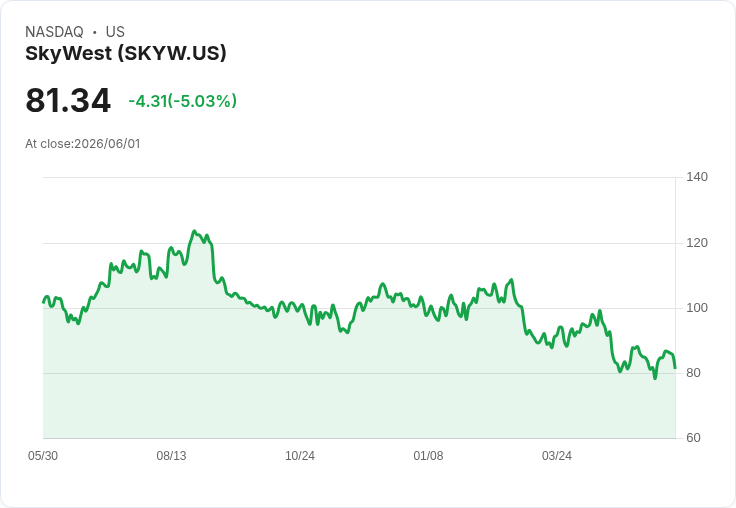Click the NASDAQ exchange label
Screen dimensions: 736x508
pos(54,32)
